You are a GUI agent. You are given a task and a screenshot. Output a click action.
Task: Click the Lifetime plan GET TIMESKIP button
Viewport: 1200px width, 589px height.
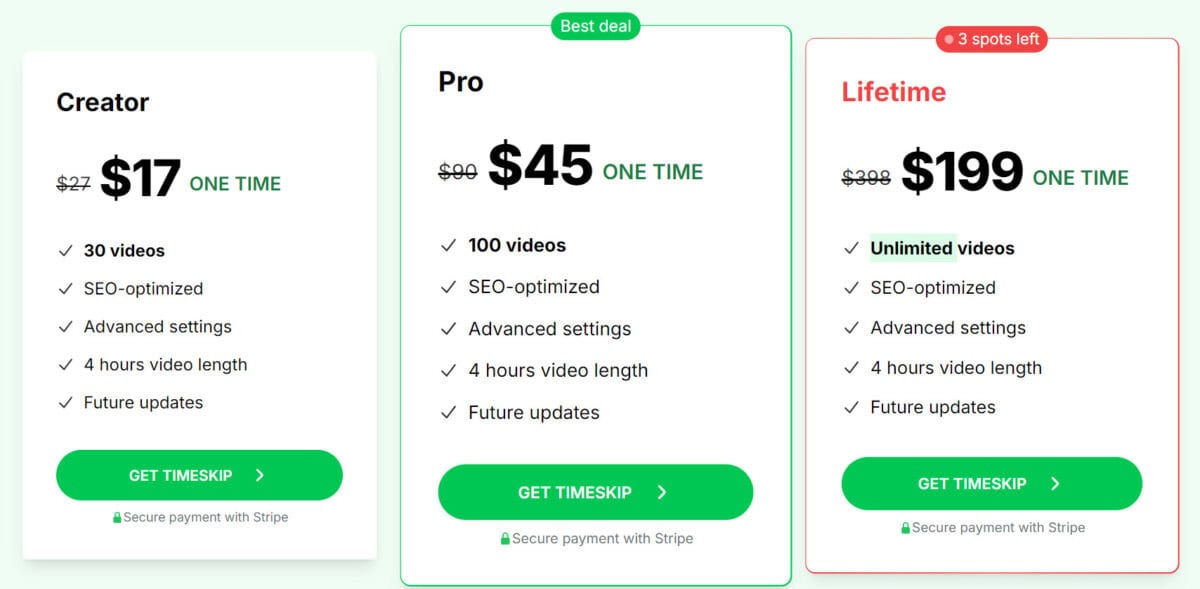pos(991,484)
